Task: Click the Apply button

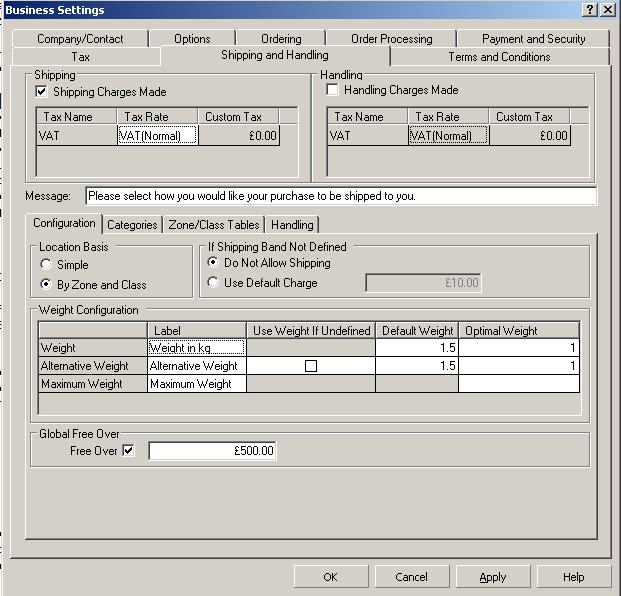Action: coord(492,577)
